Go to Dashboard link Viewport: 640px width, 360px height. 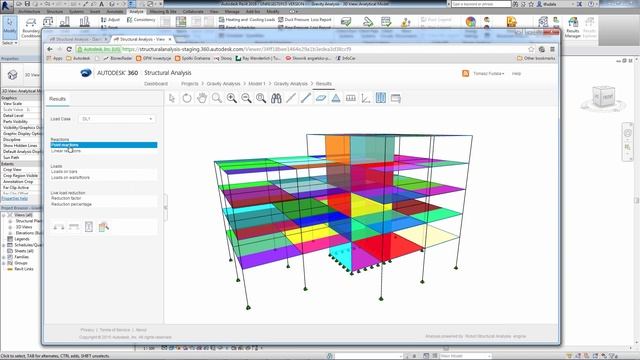pos(156,84)
